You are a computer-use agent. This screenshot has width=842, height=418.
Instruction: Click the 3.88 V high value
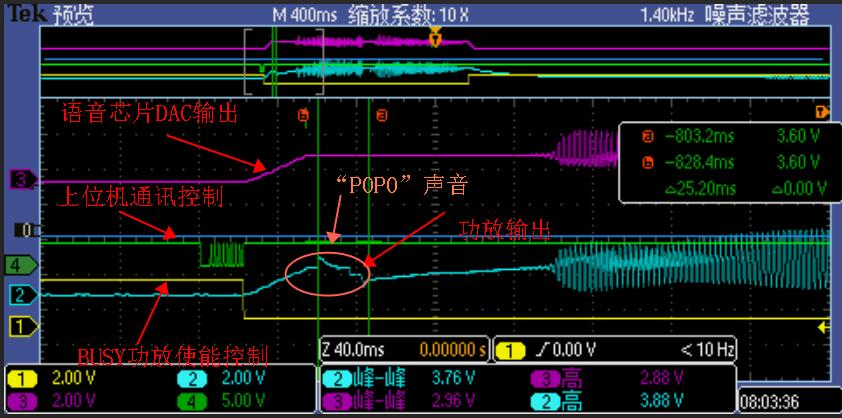662,400
